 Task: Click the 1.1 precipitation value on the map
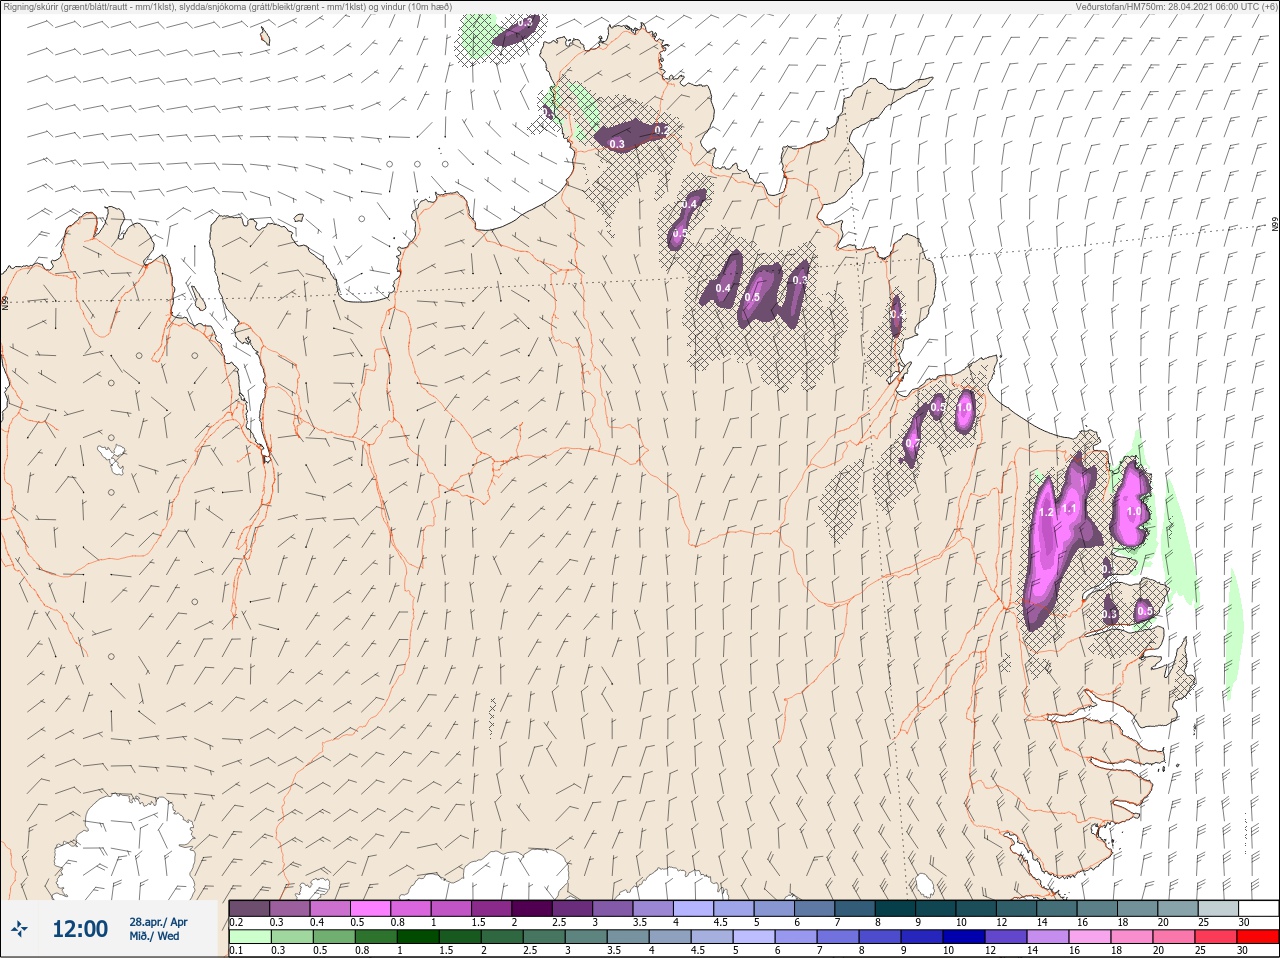(x=1069, y=508)
